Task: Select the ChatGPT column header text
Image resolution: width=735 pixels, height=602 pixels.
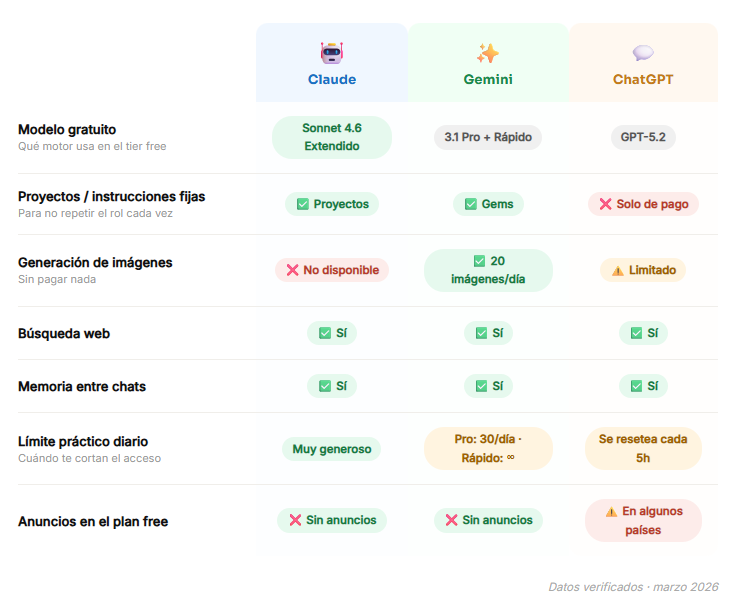Action: (x=643, y=79)
